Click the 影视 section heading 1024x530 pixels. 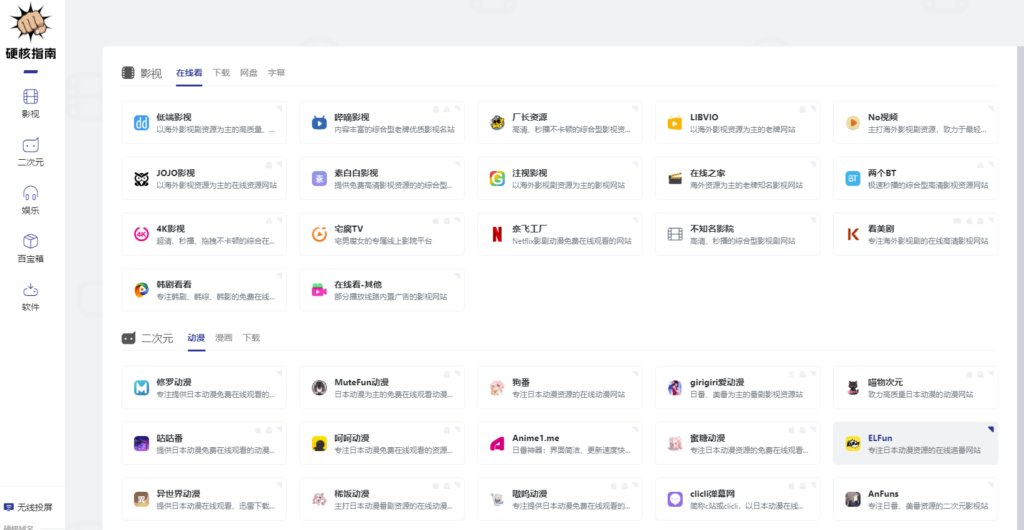pos(151,73)
